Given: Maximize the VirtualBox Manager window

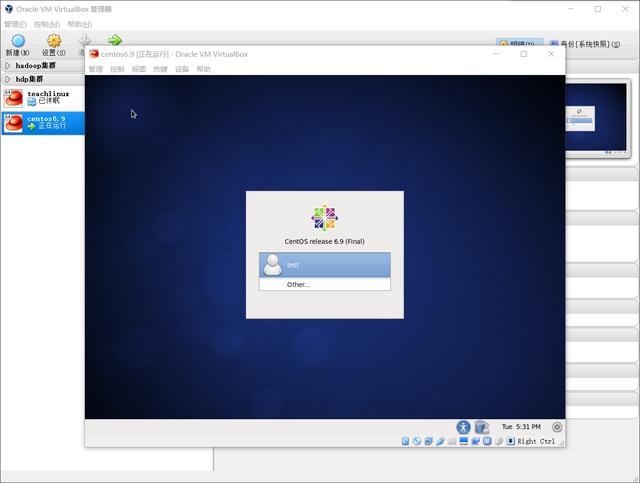Looking at the screenshot, I should (598, 9).
